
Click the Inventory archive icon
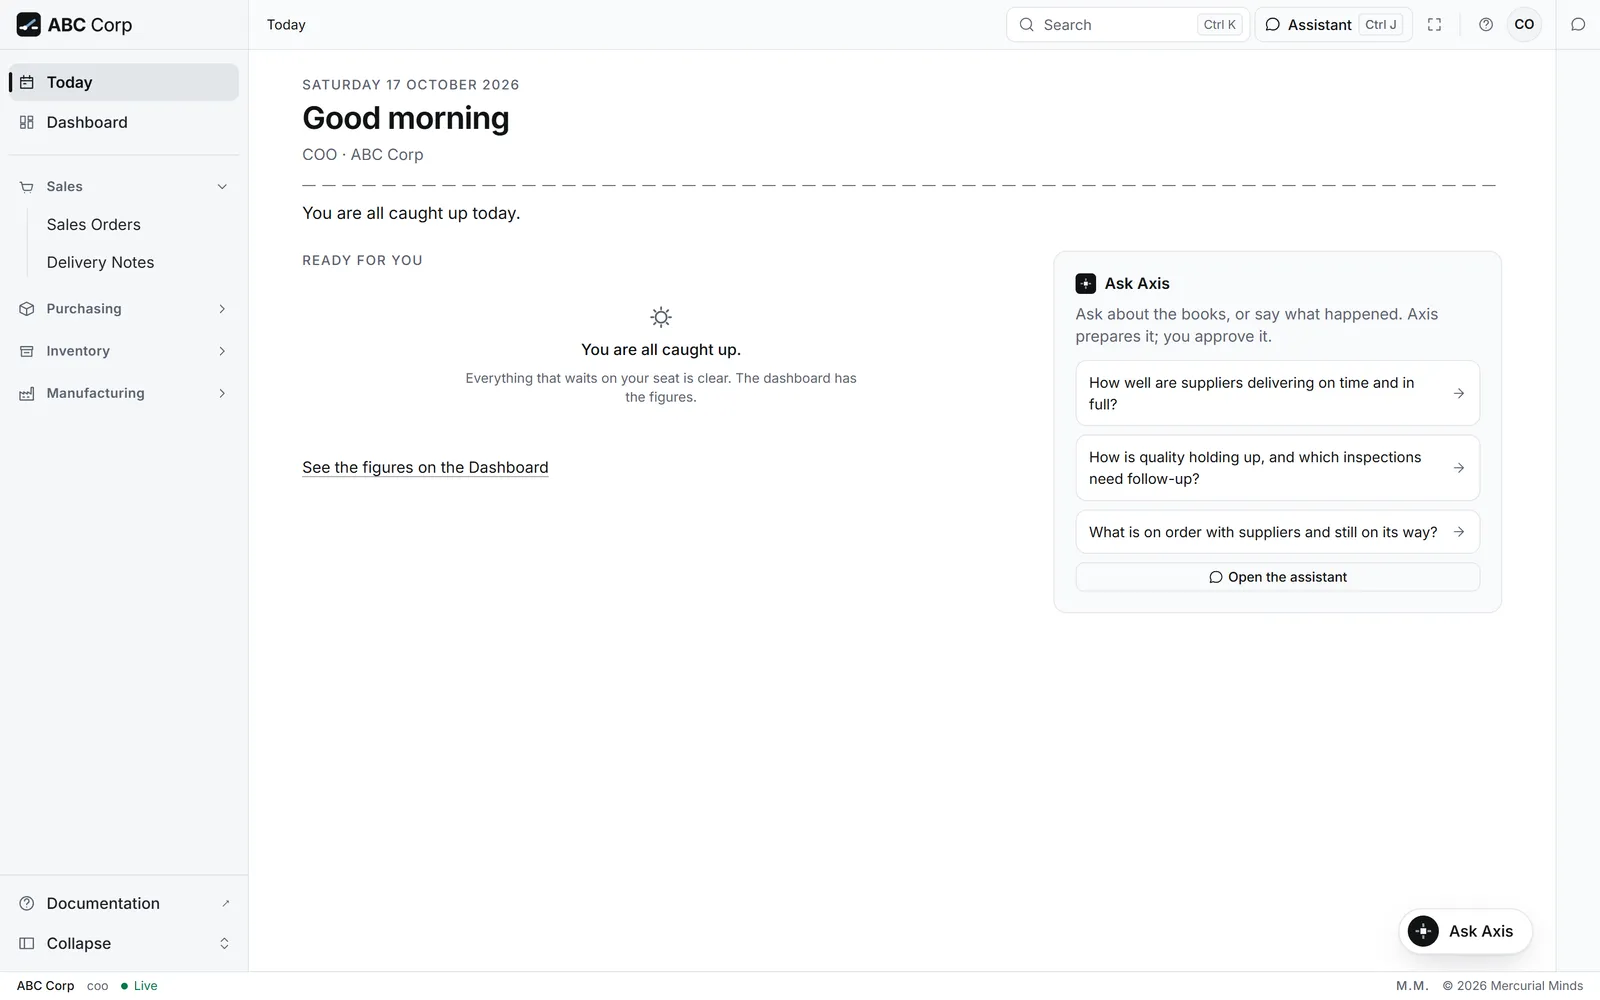pos(27,351)
